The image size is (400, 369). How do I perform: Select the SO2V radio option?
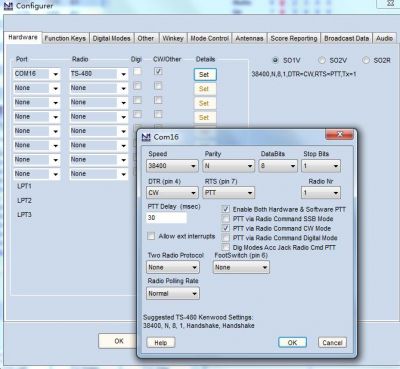coord(322,60)
